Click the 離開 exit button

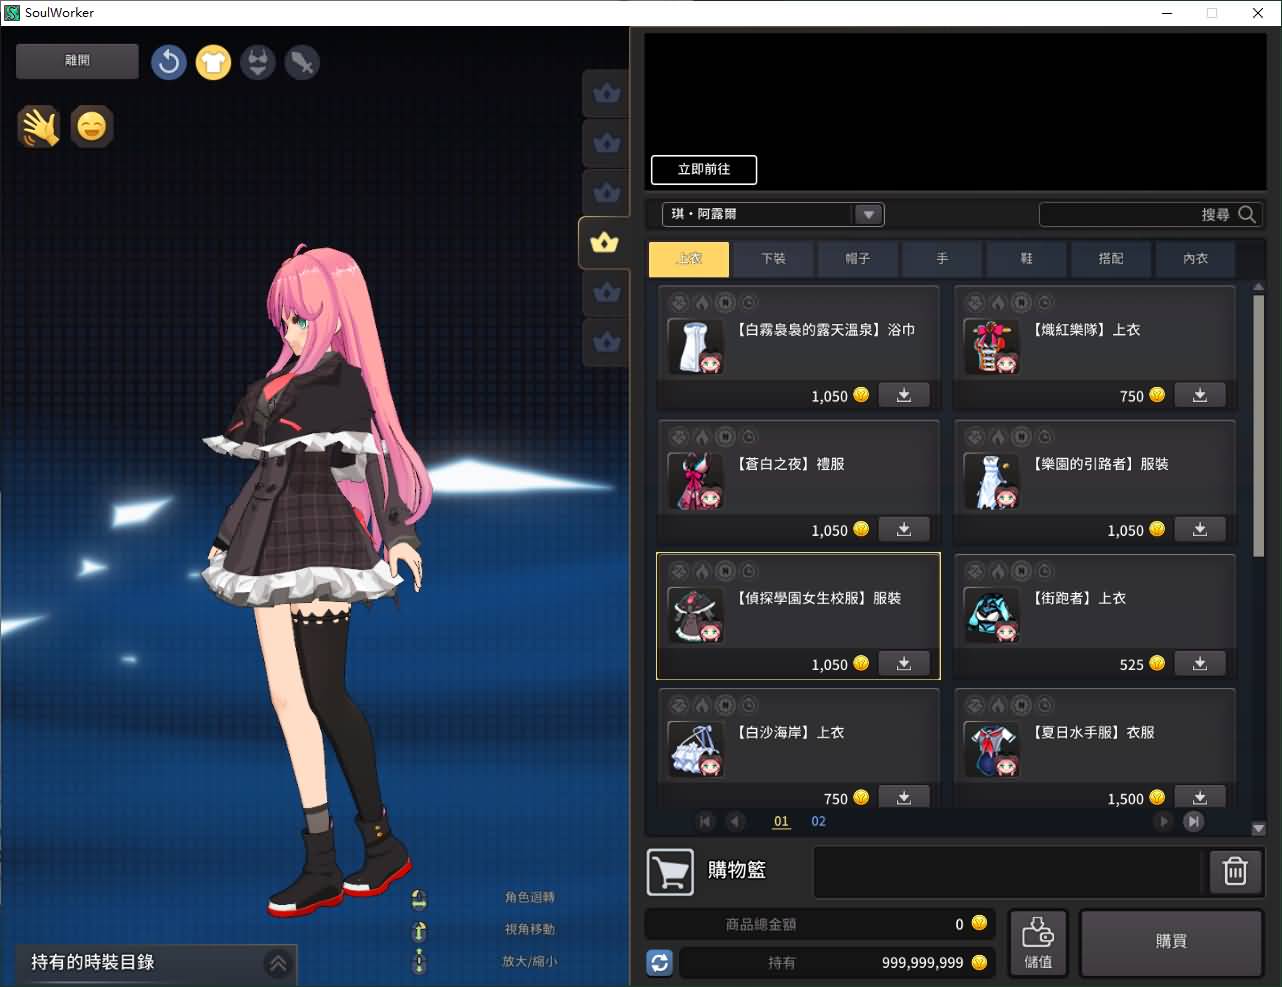point(77,61)
